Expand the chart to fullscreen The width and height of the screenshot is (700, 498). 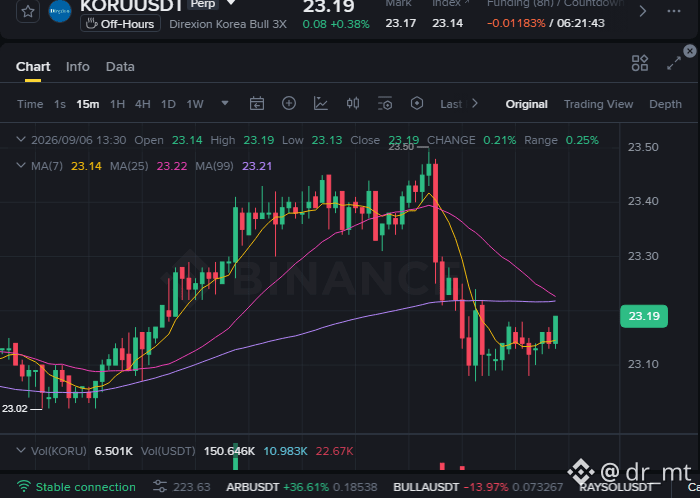click(x=674, y=63)
